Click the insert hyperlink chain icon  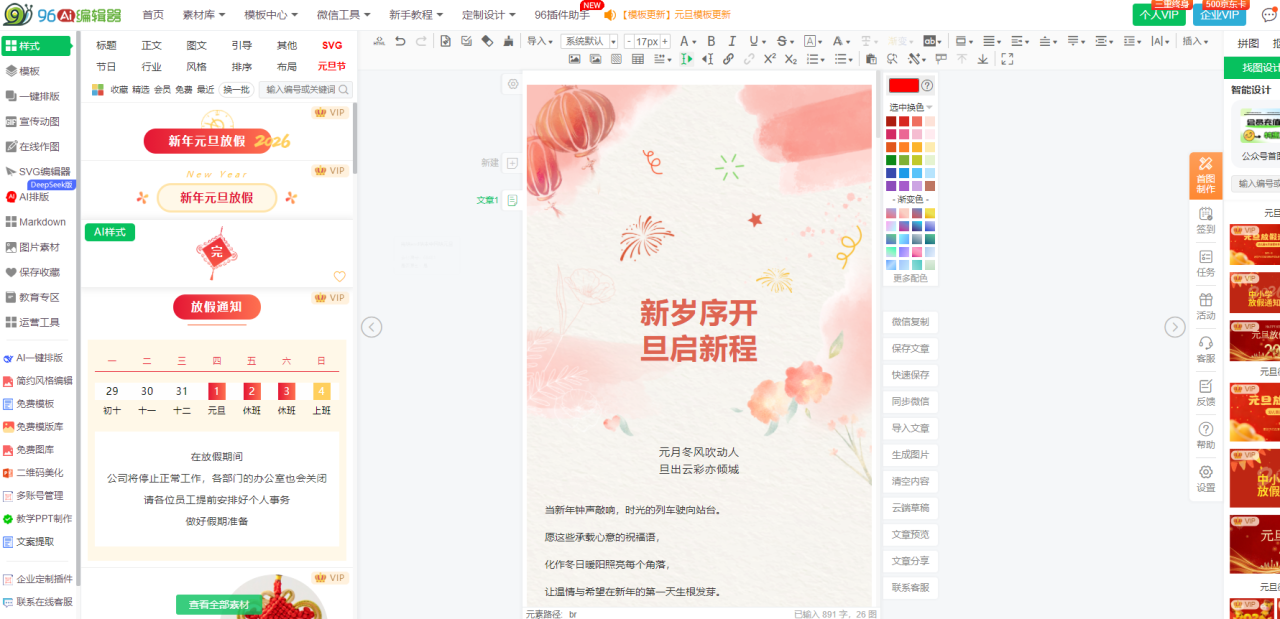point(728,59)
